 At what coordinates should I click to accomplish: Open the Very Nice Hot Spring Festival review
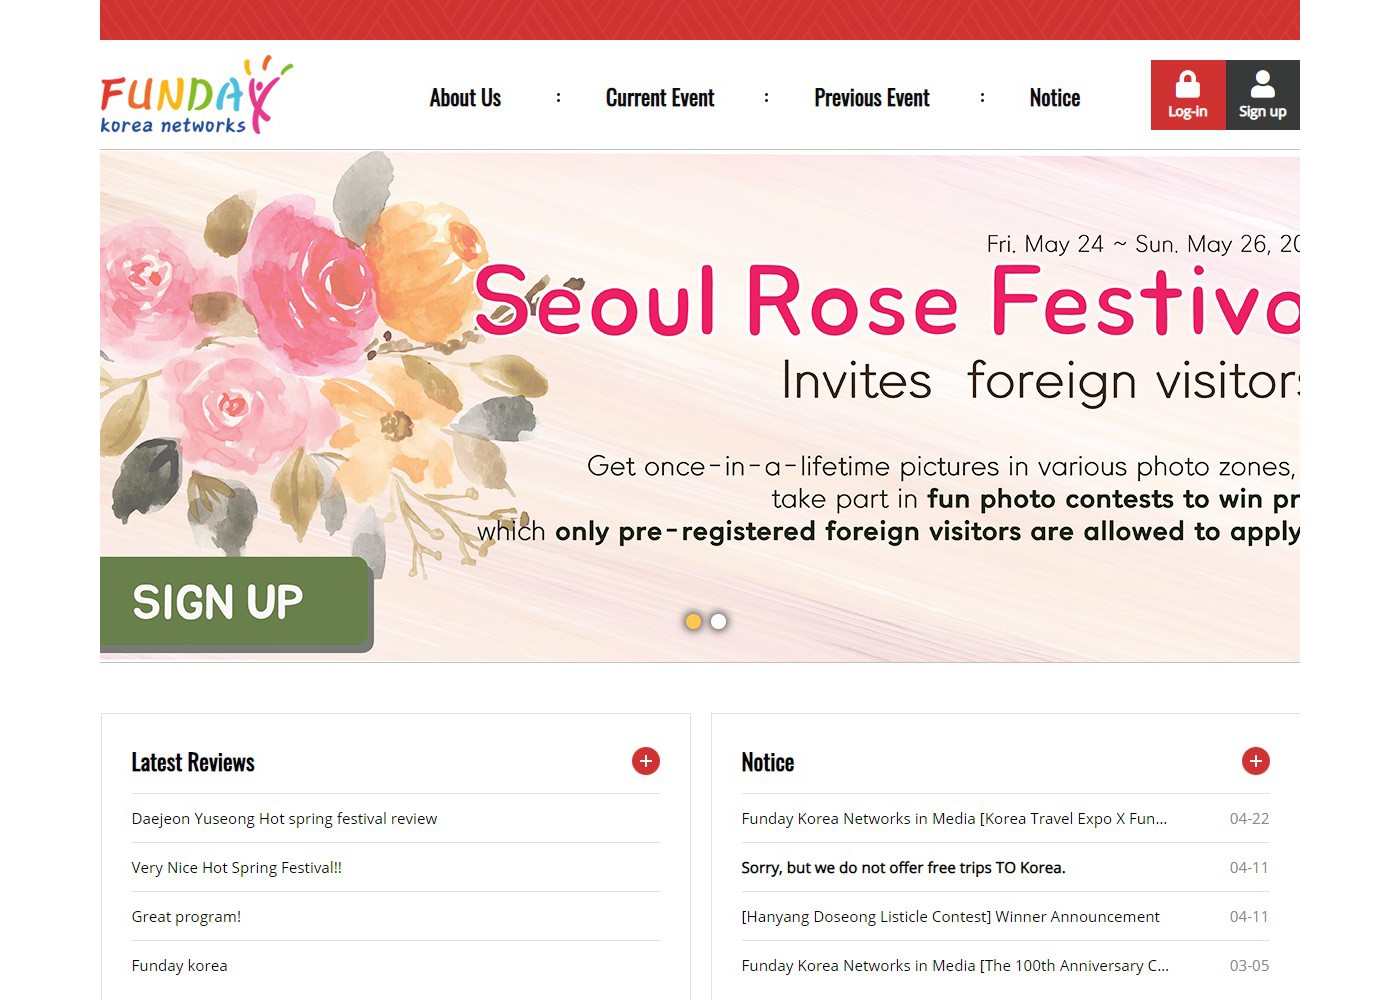point(237,867)
